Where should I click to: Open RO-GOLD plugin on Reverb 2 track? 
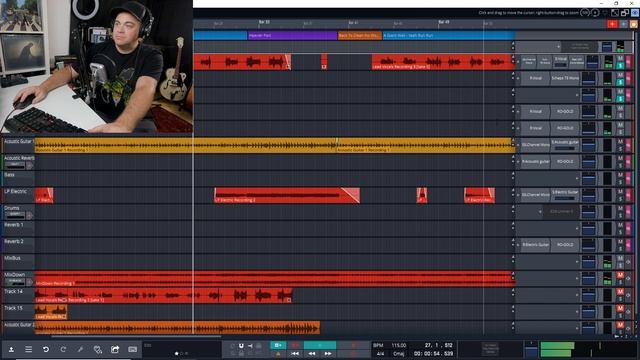click(x=565, y=245)
